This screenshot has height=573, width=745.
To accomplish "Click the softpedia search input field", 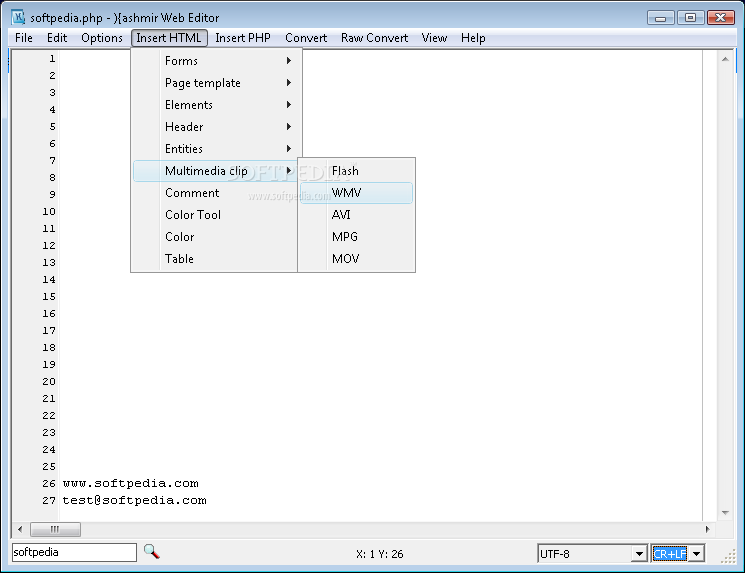I will pyautogui.click(x=74, y=552).
